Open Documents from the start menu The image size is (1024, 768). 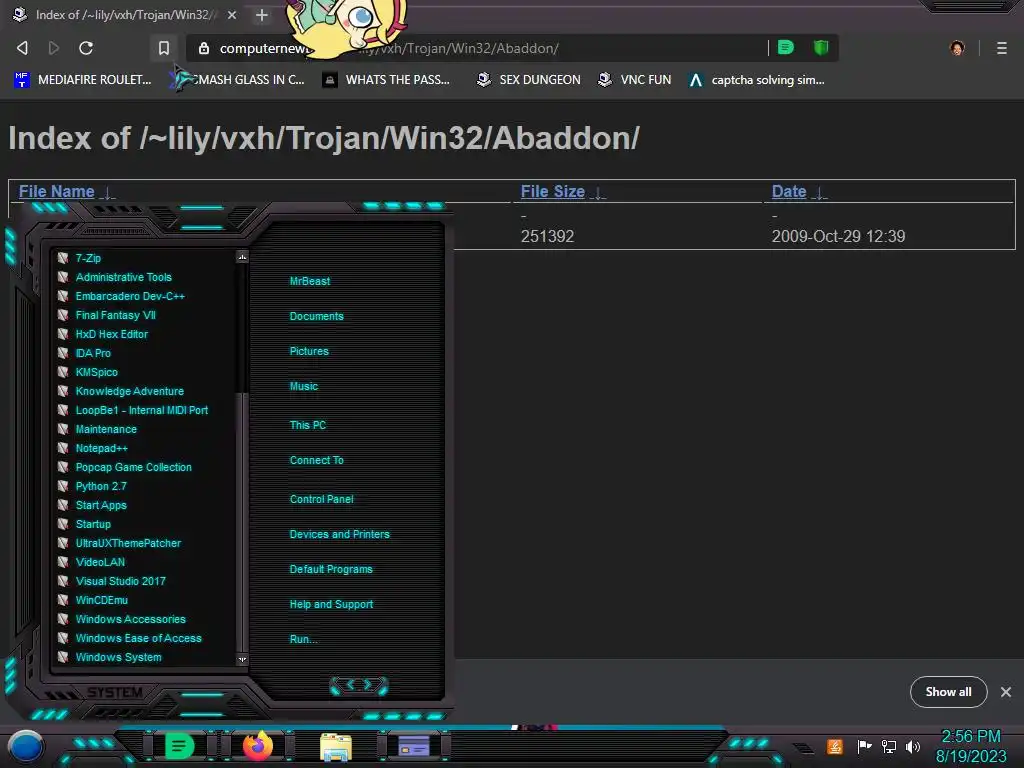tap(316, 316)
